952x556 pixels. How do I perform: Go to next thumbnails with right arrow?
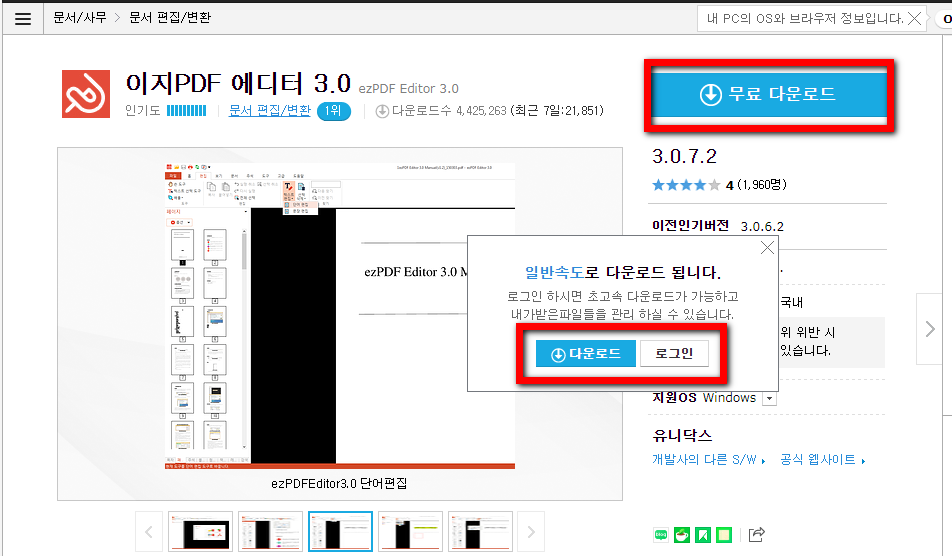pyautogui.click(x=531, y=532)
